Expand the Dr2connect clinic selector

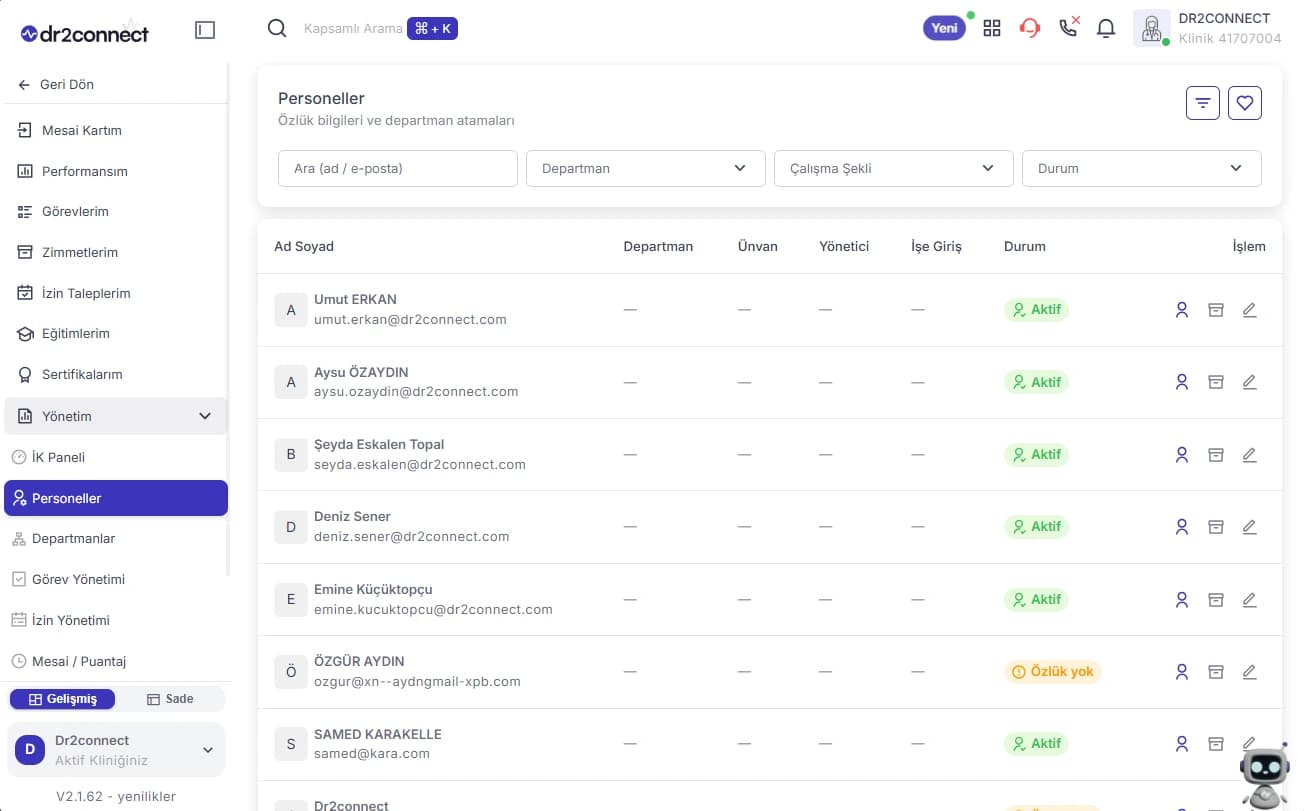116,749
